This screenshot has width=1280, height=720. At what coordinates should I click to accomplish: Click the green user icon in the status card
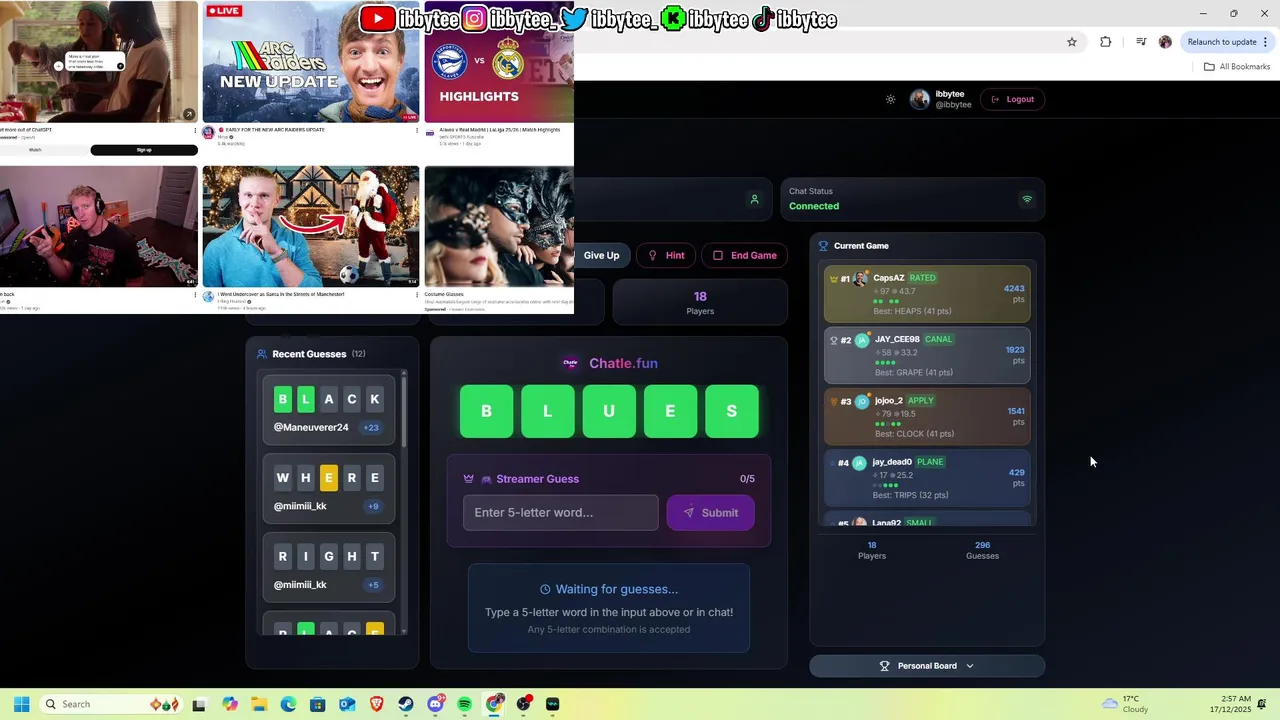point(755,199)
